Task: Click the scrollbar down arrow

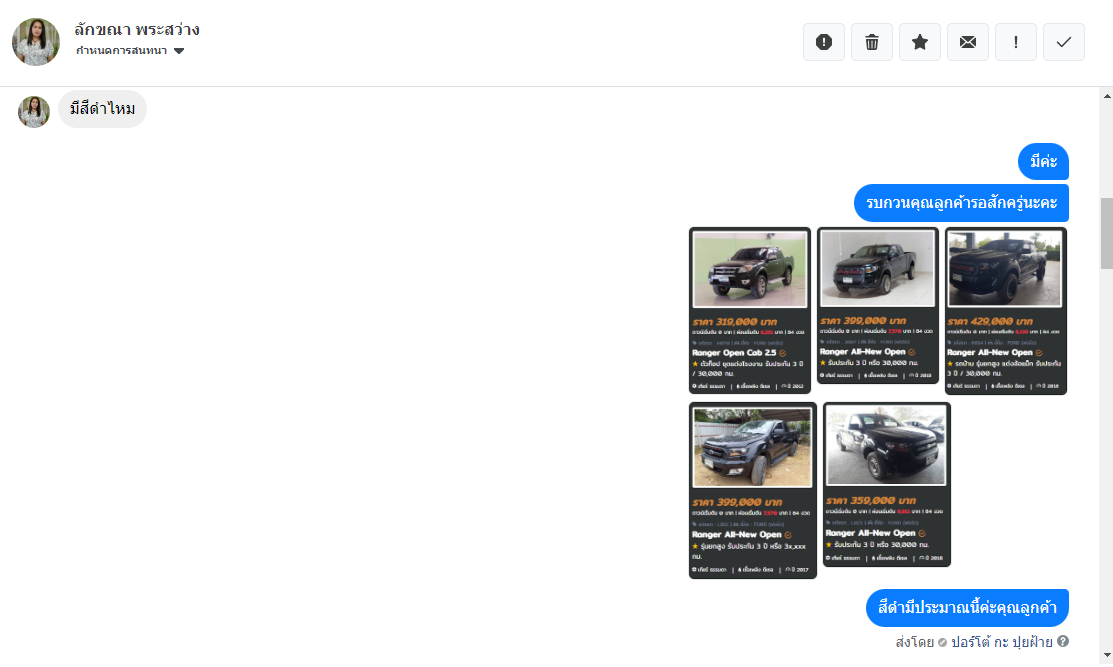Action: click(1107, 656)
